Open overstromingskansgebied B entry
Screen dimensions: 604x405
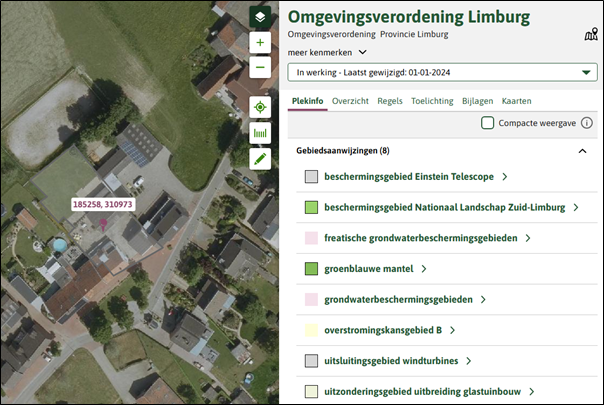[x=383, y=330]
